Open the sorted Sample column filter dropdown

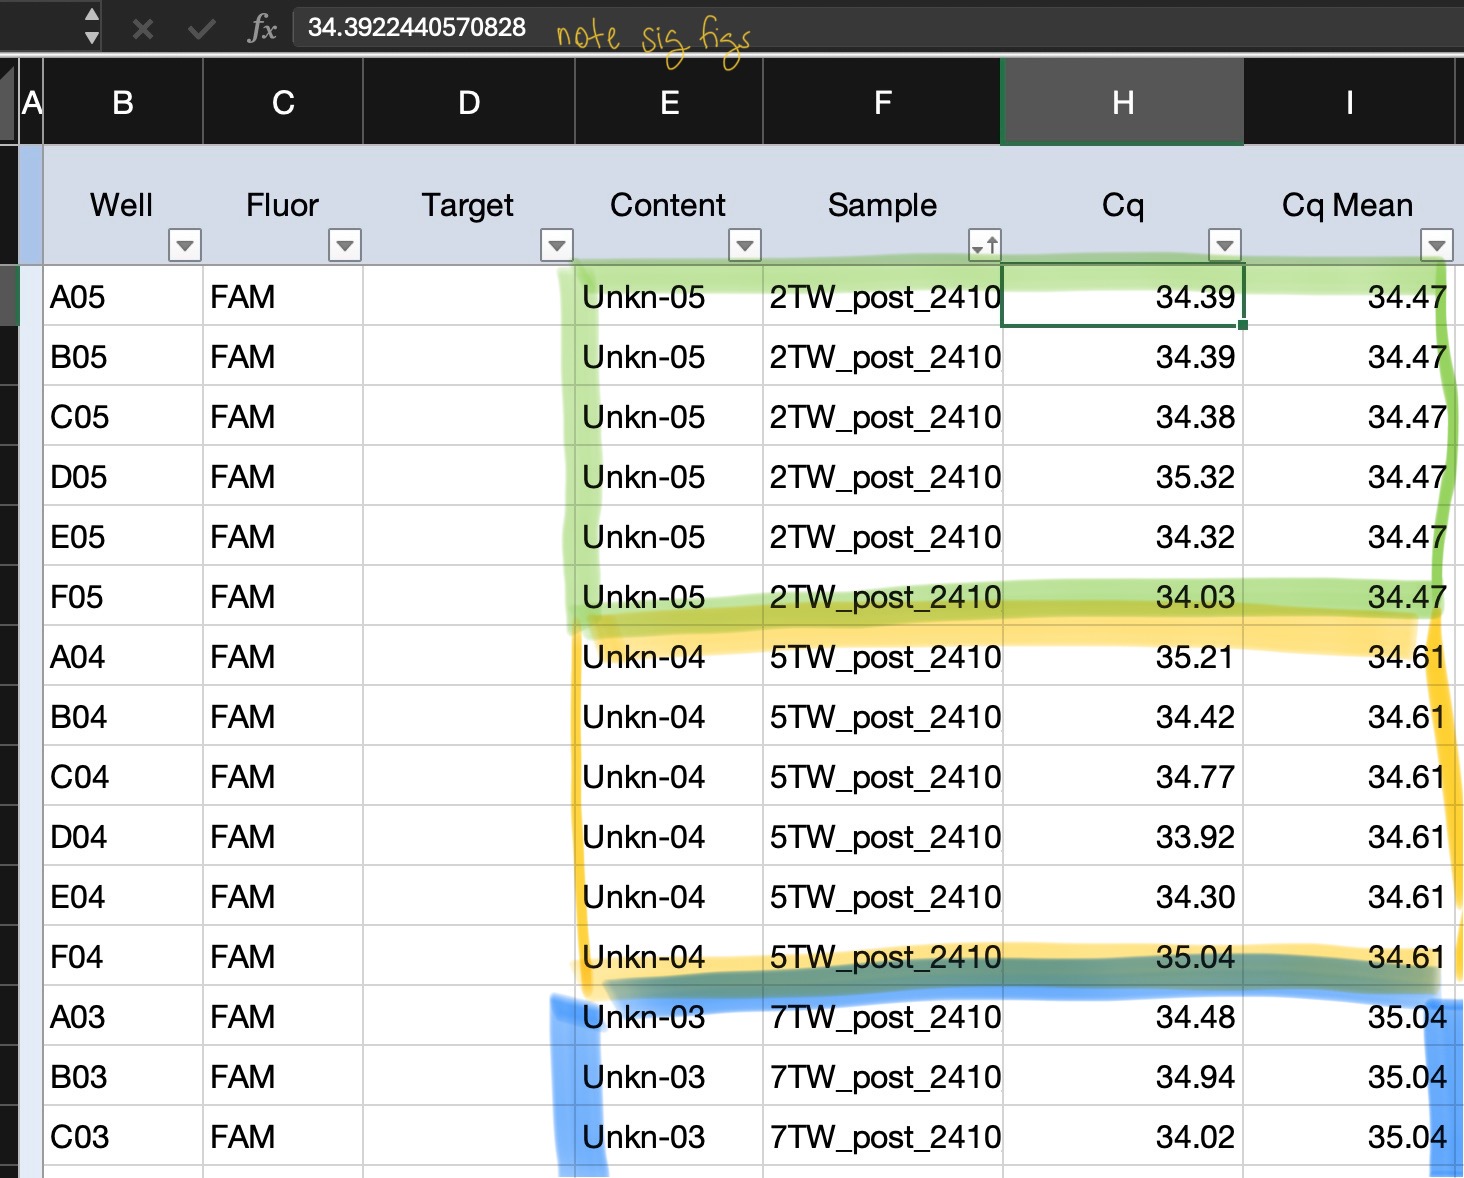tap(985, 245)
